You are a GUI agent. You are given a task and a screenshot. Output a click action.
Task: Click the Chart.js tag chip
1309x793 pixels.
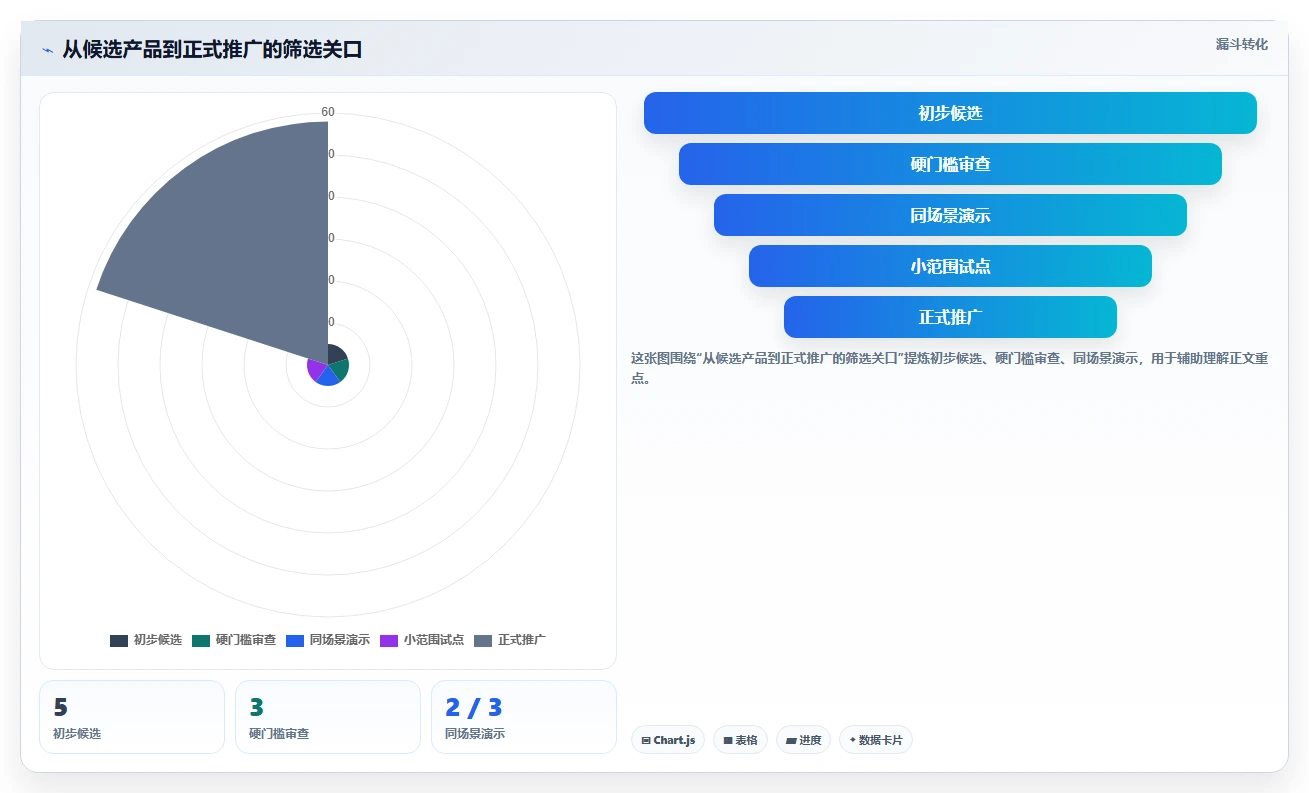668,740
